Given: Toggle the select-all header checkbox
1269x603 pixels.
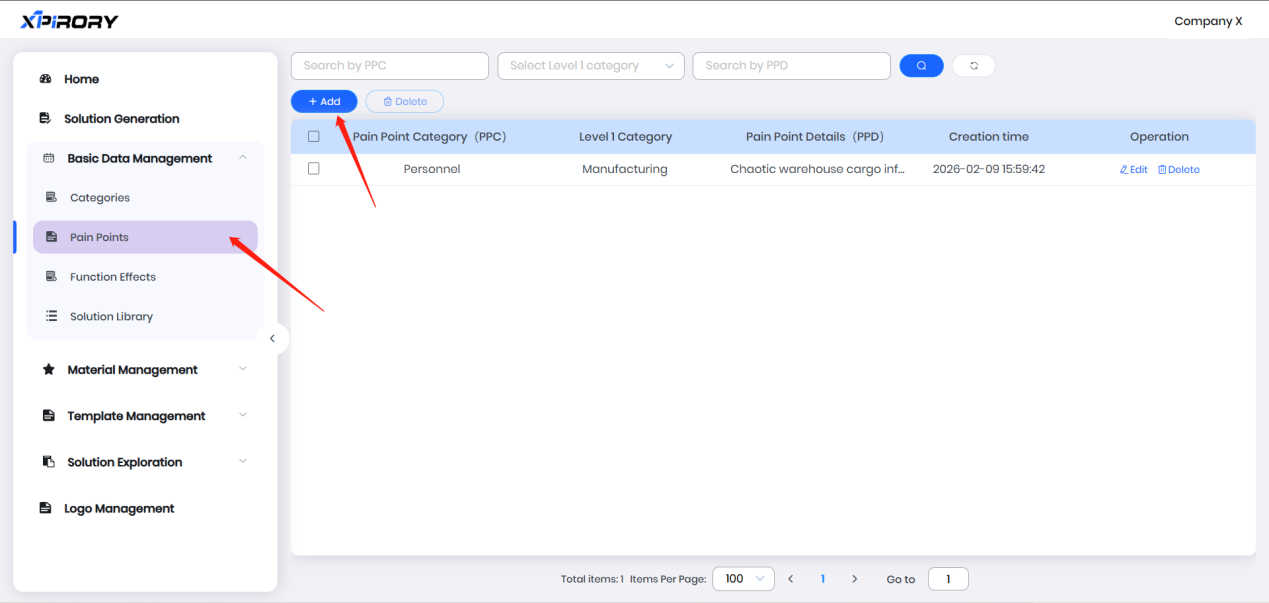Looking at the screenshot, I should coord(314,137).
